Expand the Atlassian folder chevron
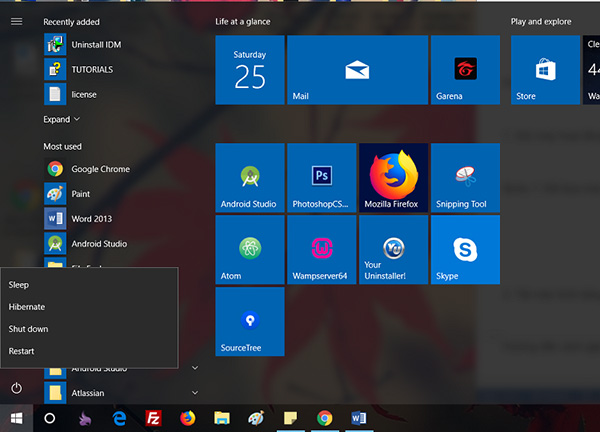Image resolution: width=600 pixels, height=432 pixels. [x=195, y=393]
